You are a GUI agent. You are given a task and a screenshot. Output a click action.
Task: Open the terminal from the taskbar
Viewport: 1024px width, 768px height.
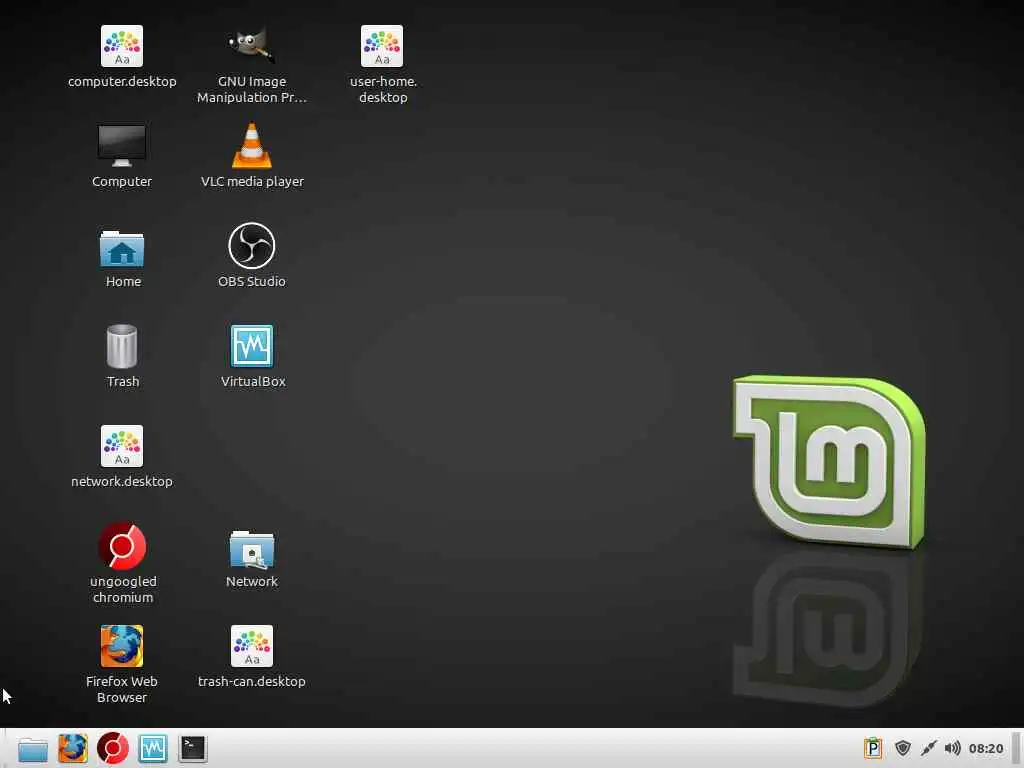pyautogui.click(x=193, y=748)
